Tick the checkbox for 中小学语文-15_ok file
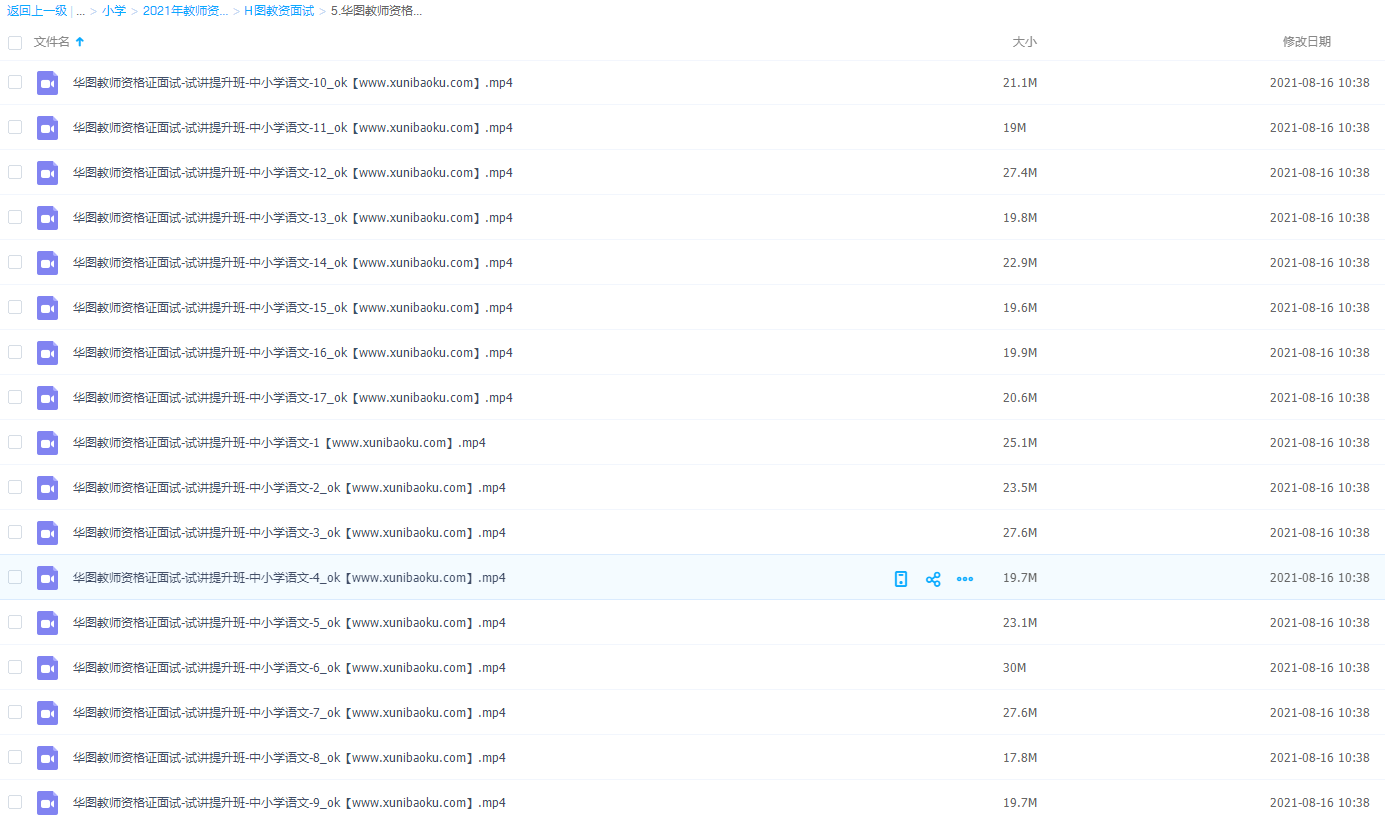 (x=15, y=307)
